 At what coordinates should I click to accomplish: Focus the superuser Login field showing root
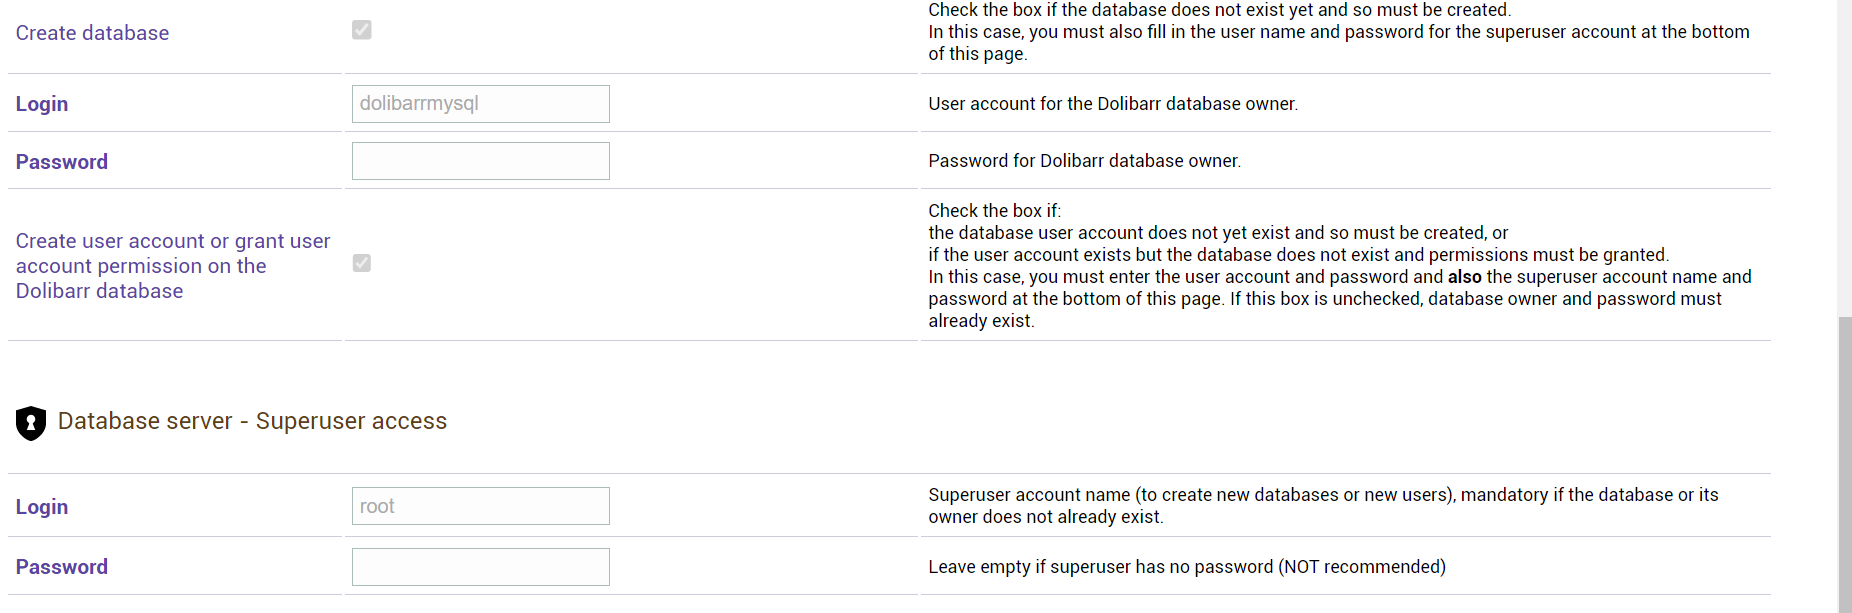[x=481, y=506]
